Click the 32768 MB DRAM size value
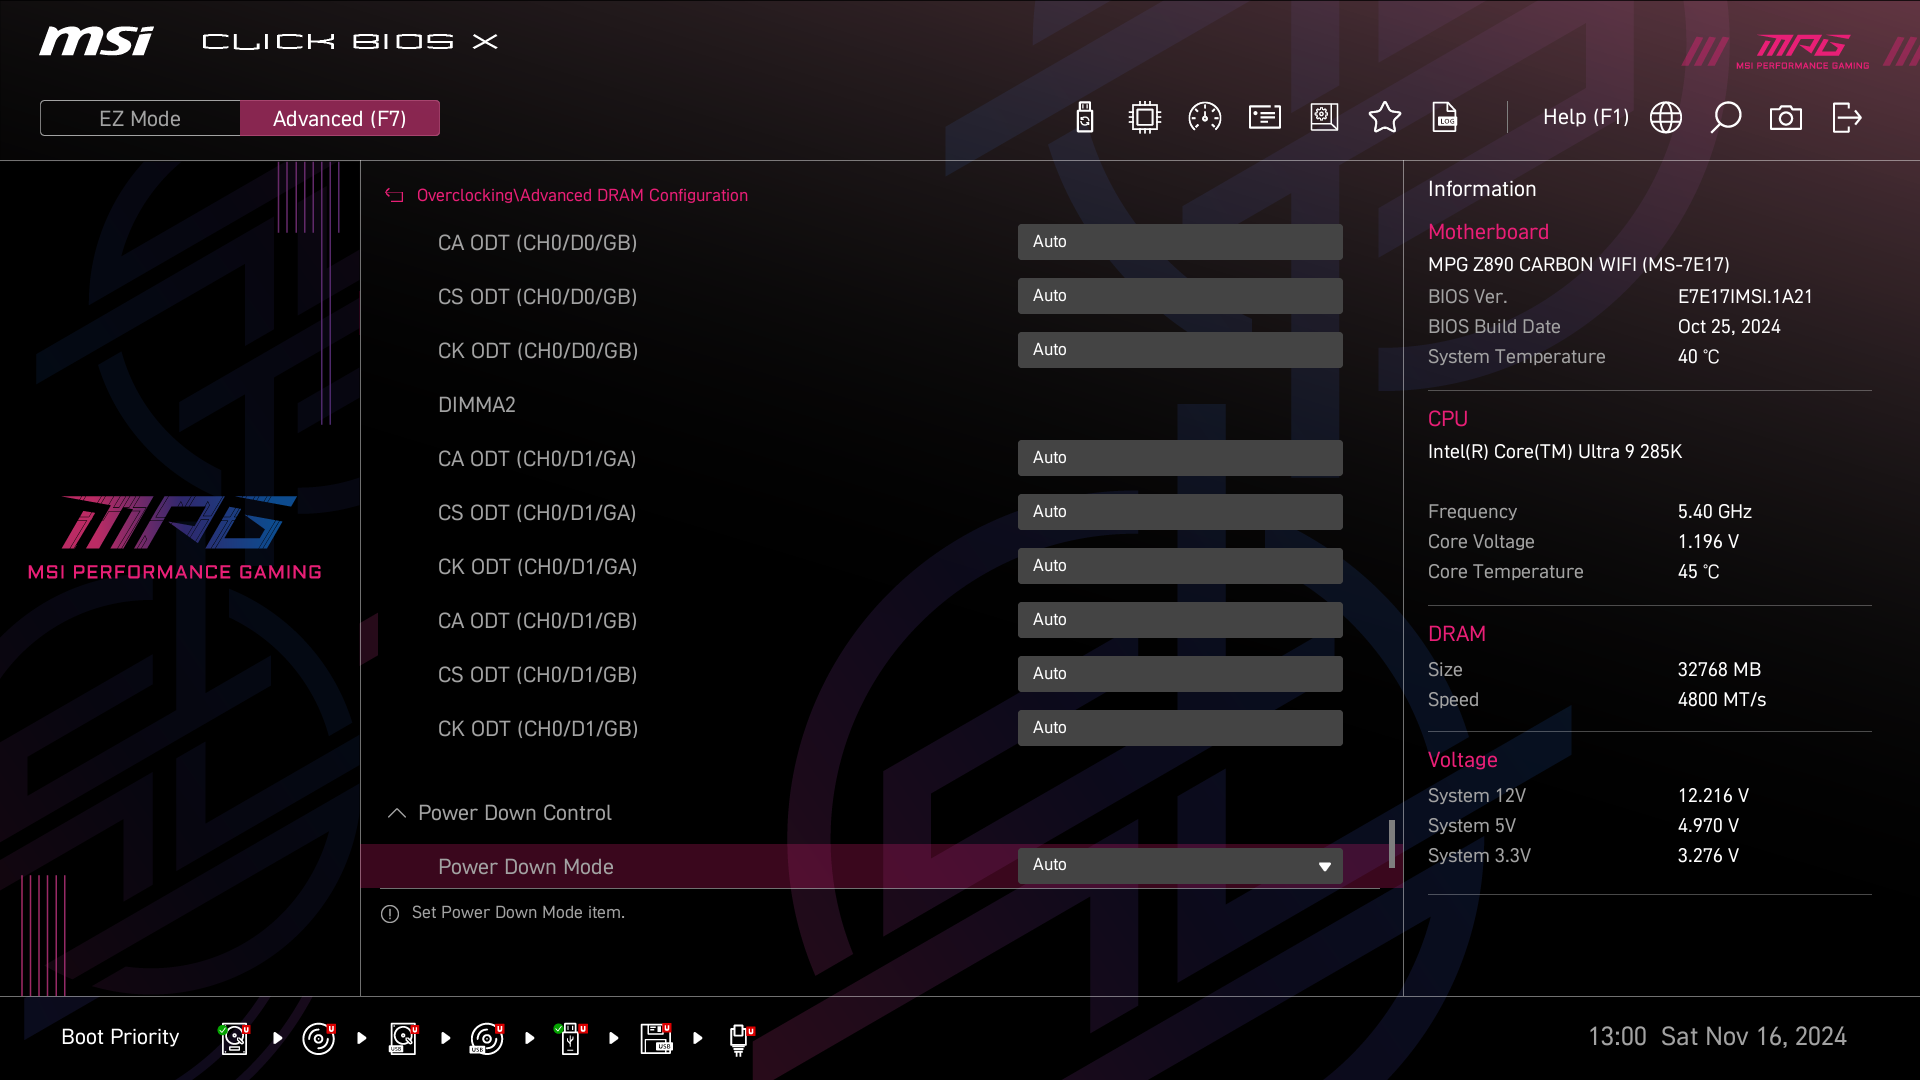 tap(1719, 670)
